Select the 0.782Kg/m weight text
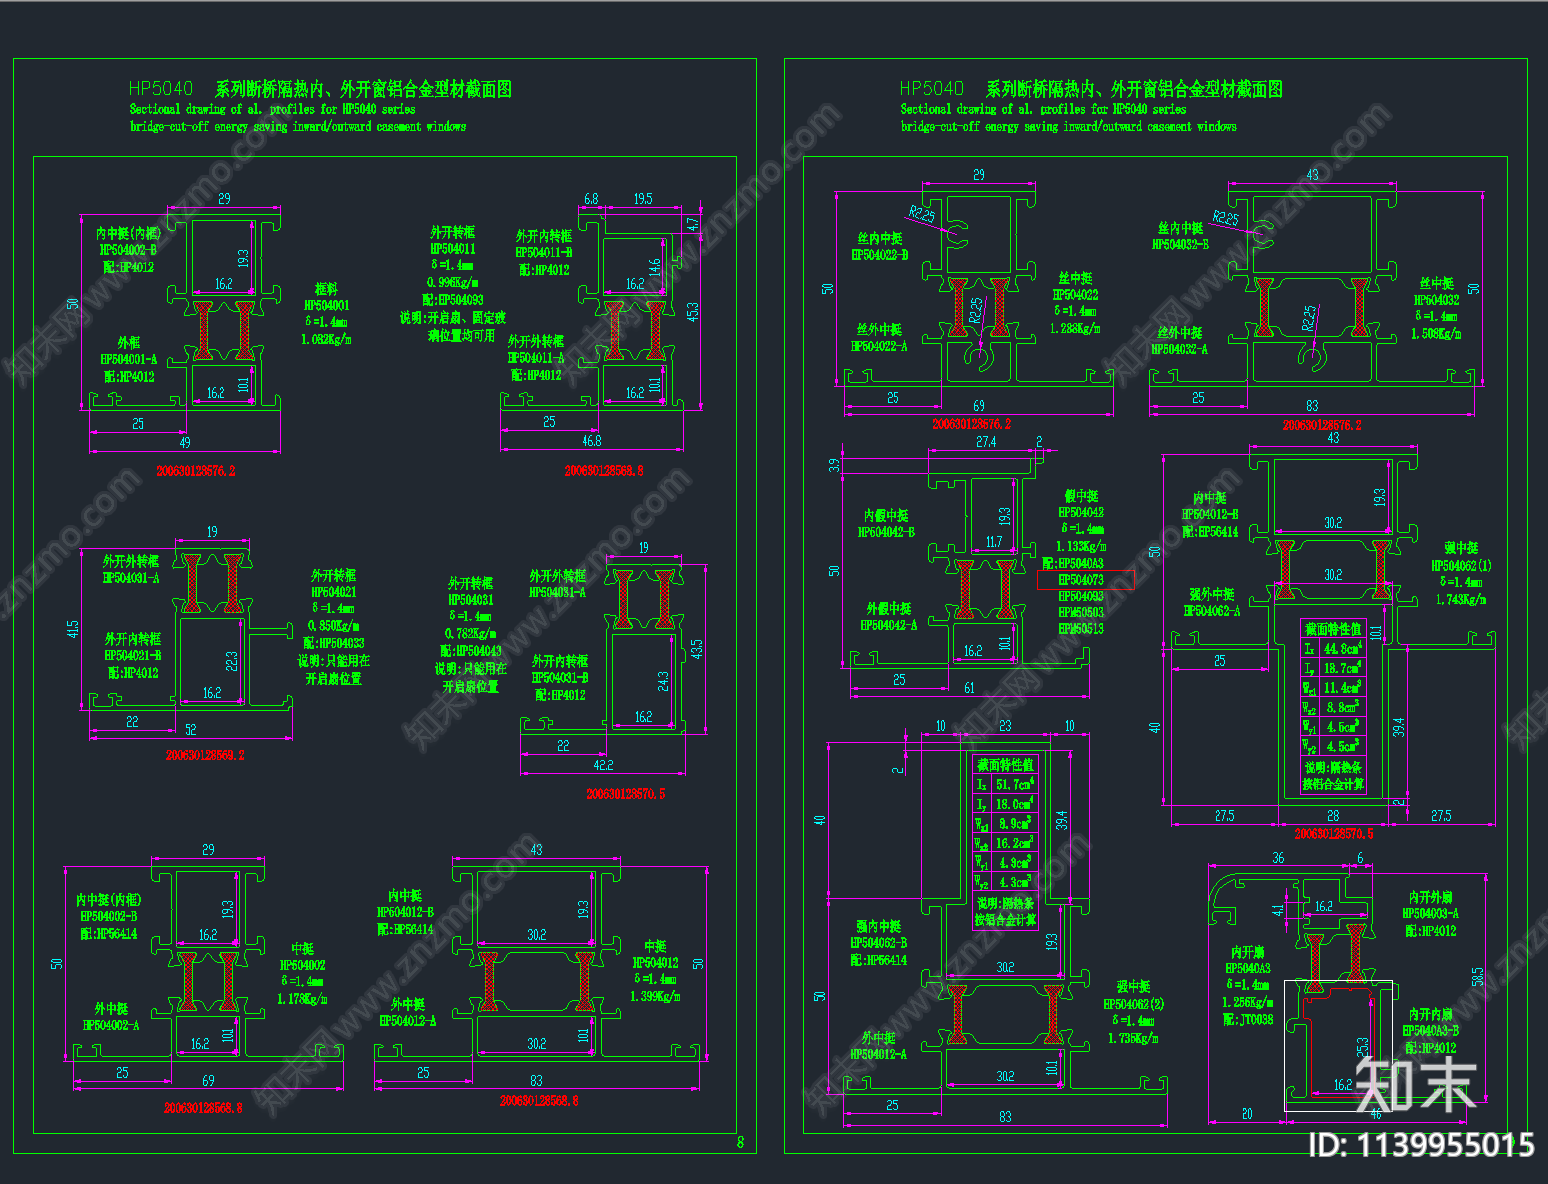The image size is (1548, 1184). 470,634
